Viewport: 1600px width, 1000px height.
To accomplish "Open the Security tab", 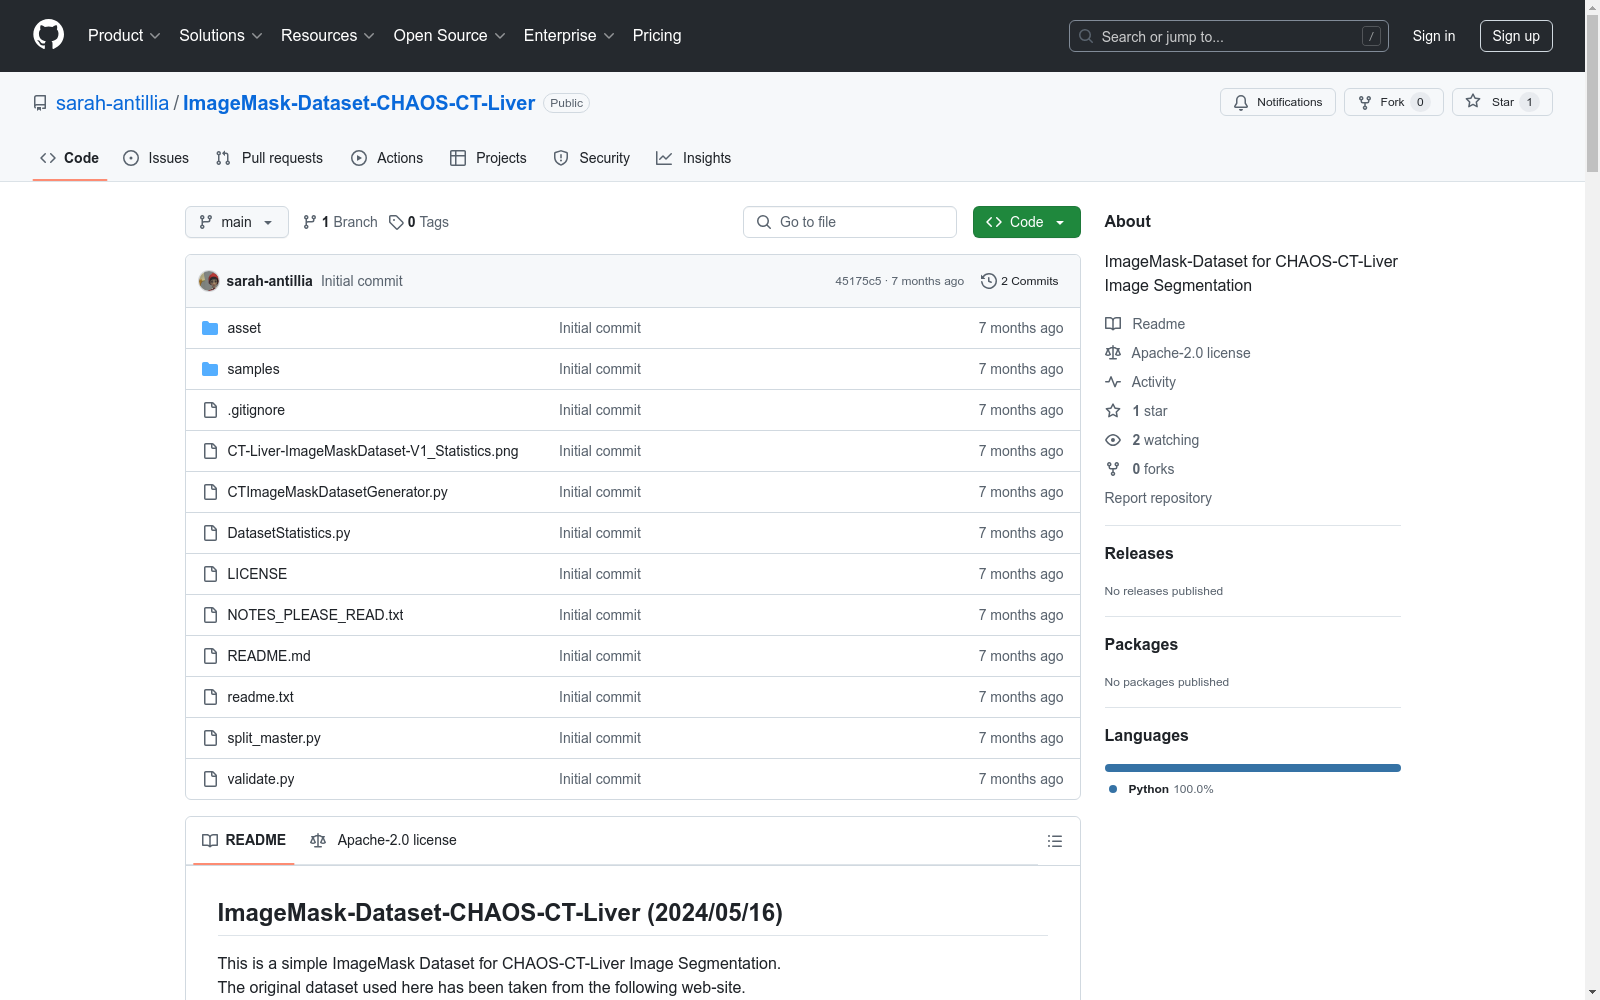I will [x=592, y=158].
